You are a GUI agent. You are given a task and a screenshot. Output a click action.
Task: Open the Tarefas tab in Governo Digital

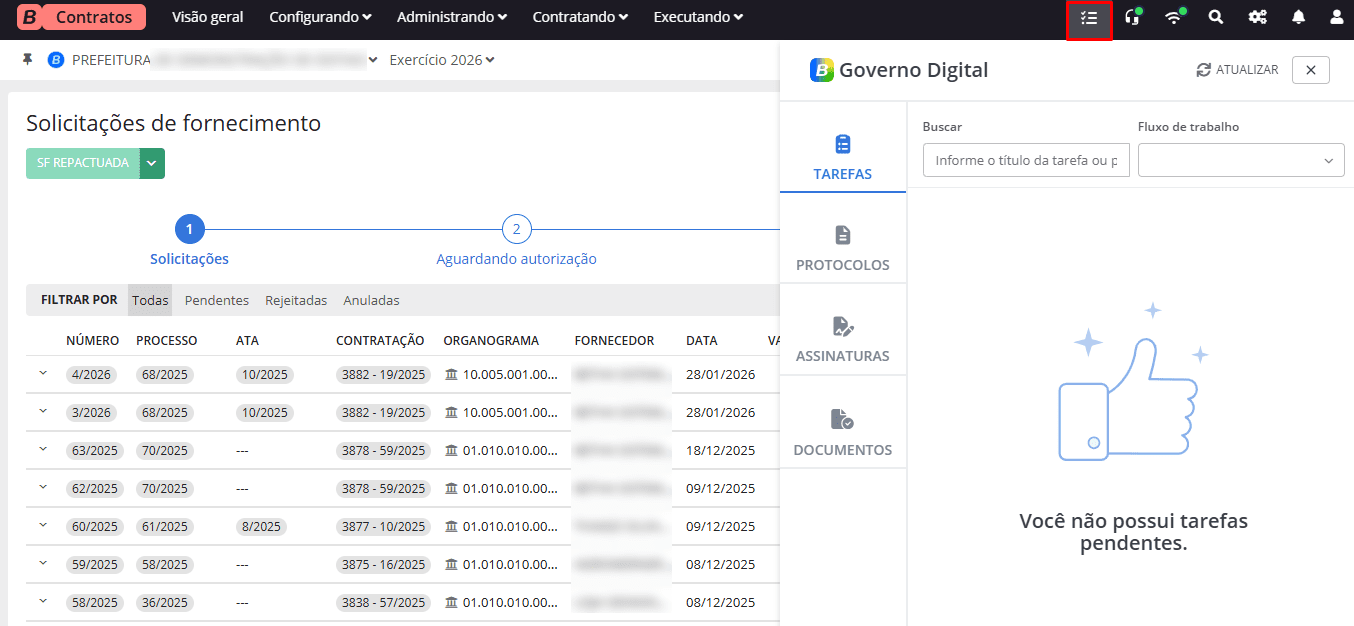(x=842, y=157)
